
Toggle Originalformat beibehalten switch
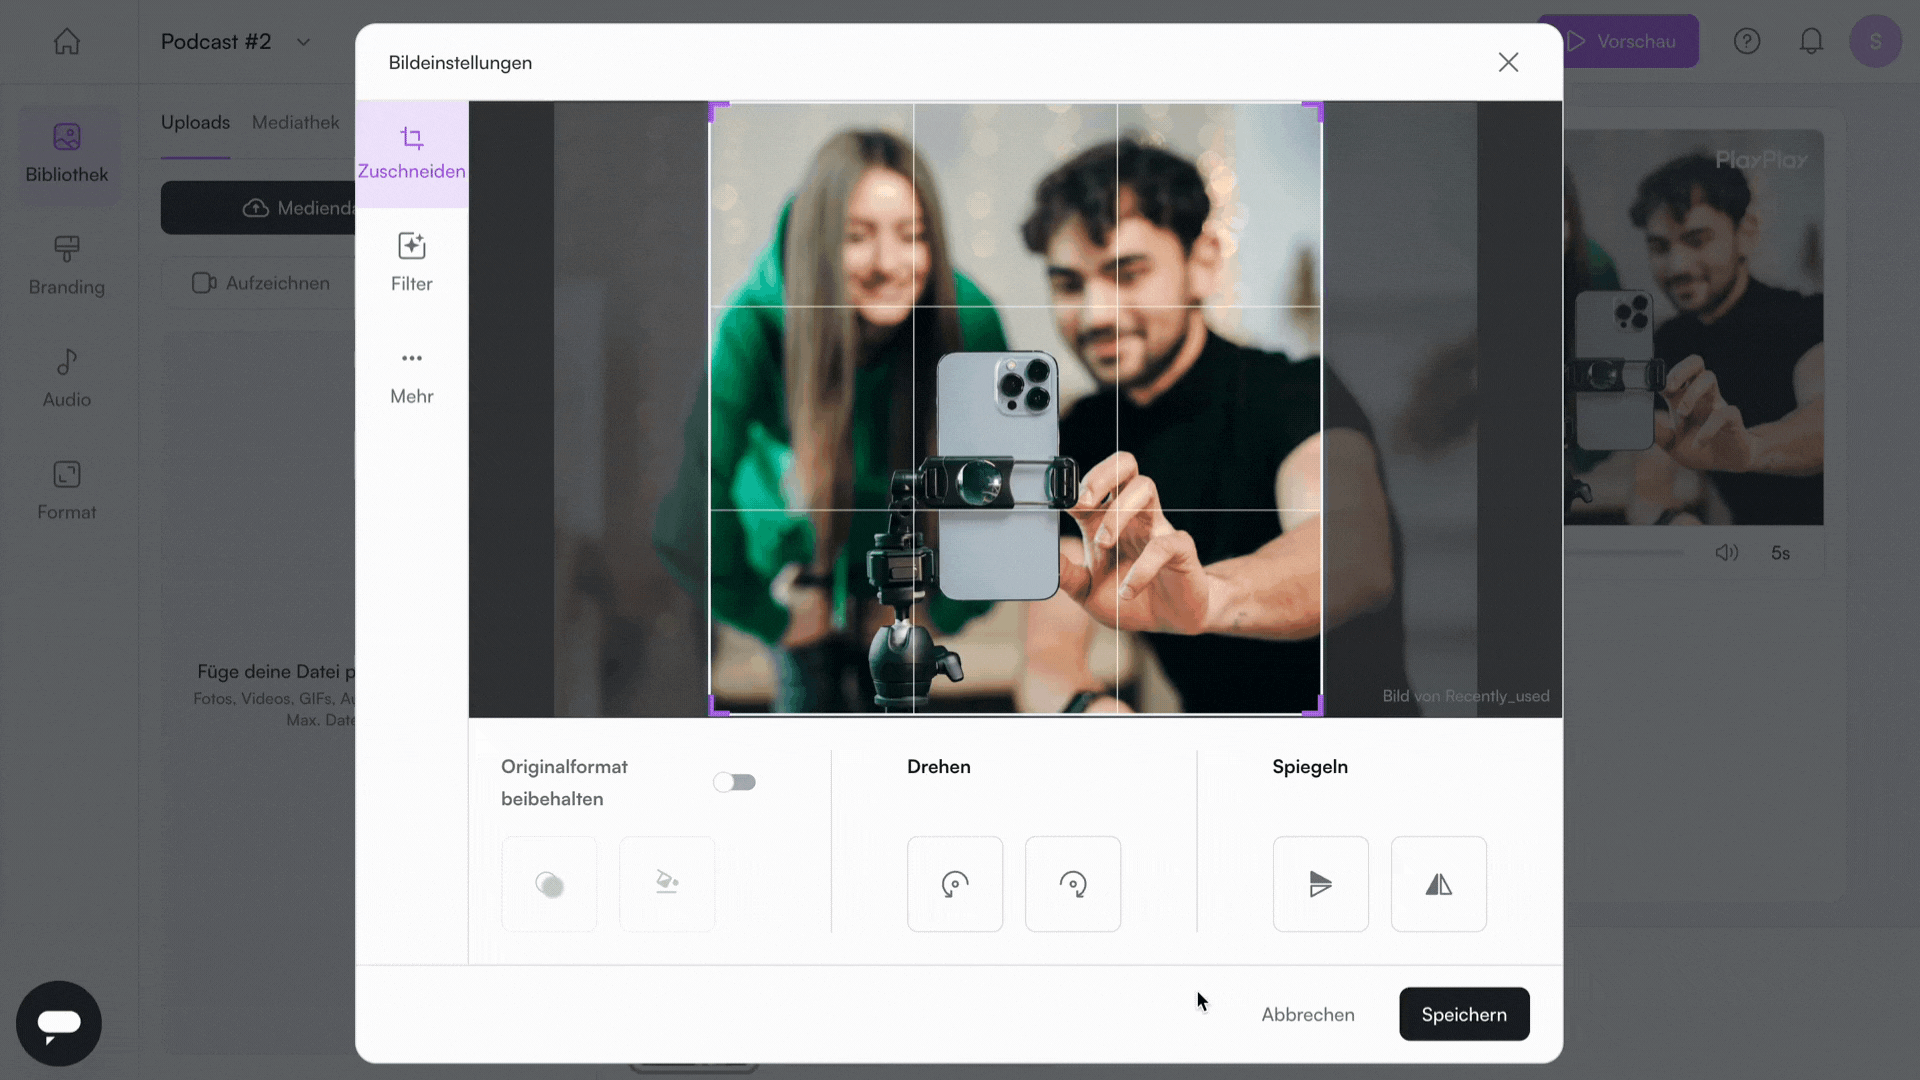735,782
